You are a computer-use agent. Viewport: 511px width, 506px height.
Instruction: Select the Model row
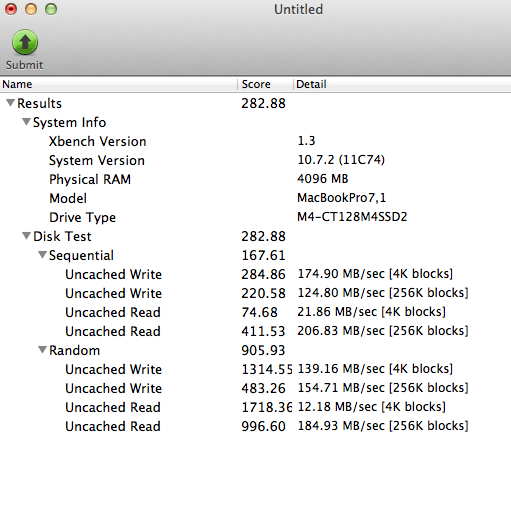pos(255,198)
